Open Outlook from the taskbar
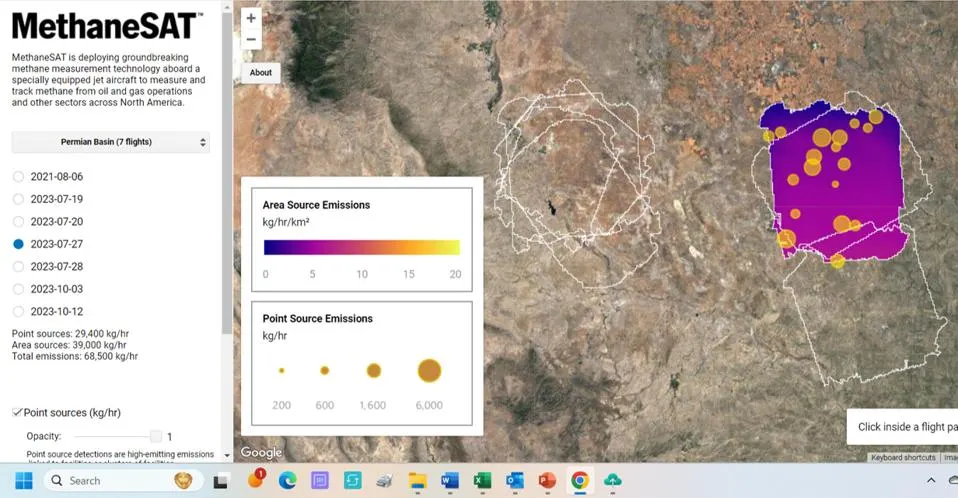The width and height of the screenshot is (958, 498). pyautogui.click(x=514, y=480)
